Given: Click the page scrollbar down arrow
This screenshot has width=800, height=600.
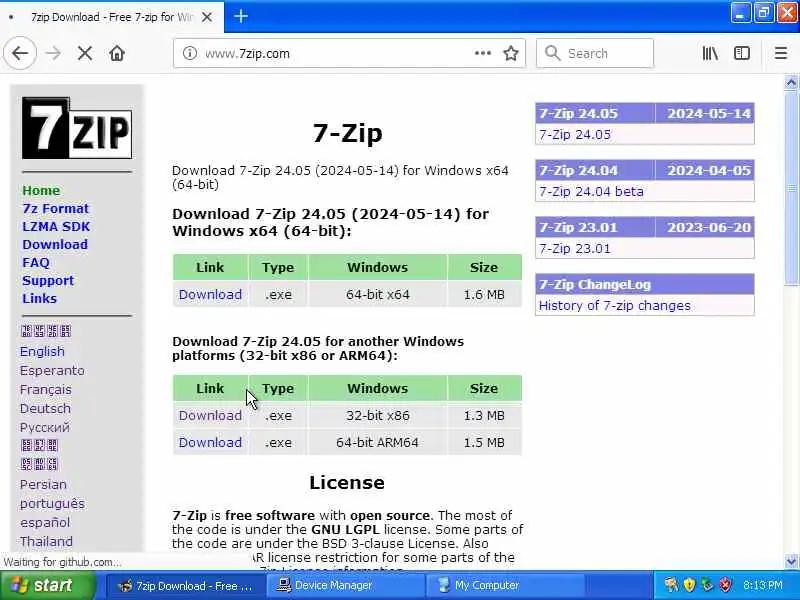Looking at the screenshot, I should tap(791, 562).
